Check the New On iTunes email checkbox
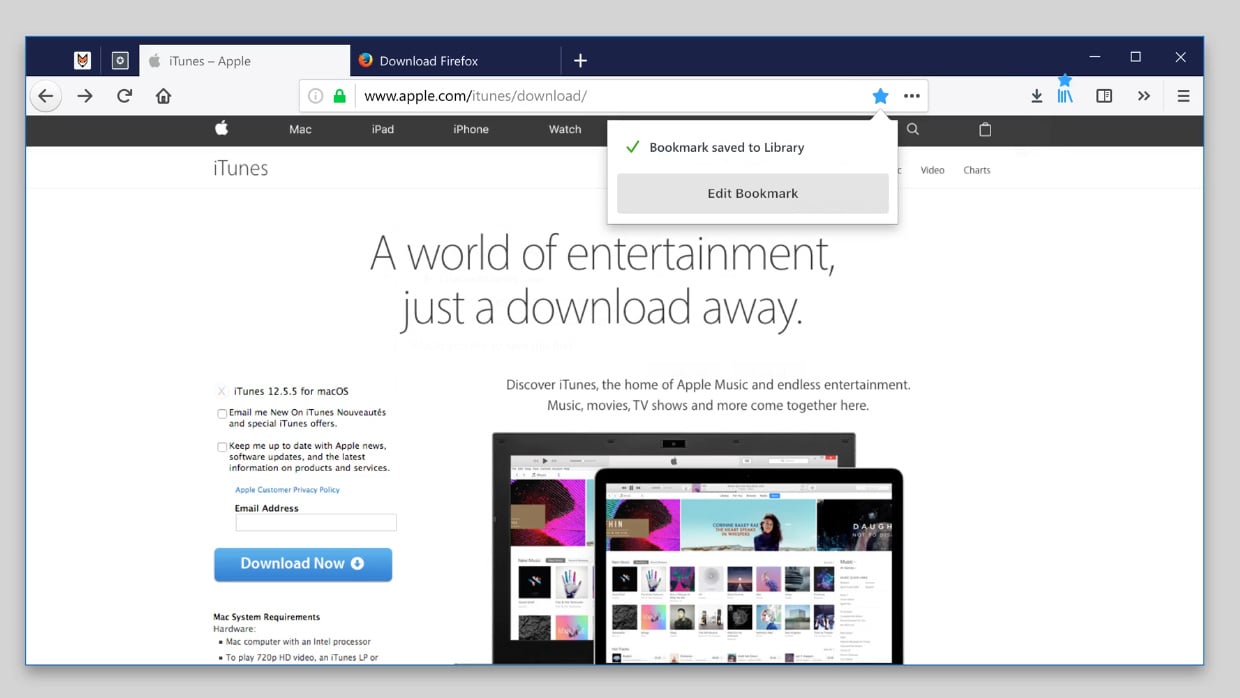 coord(222,413)
